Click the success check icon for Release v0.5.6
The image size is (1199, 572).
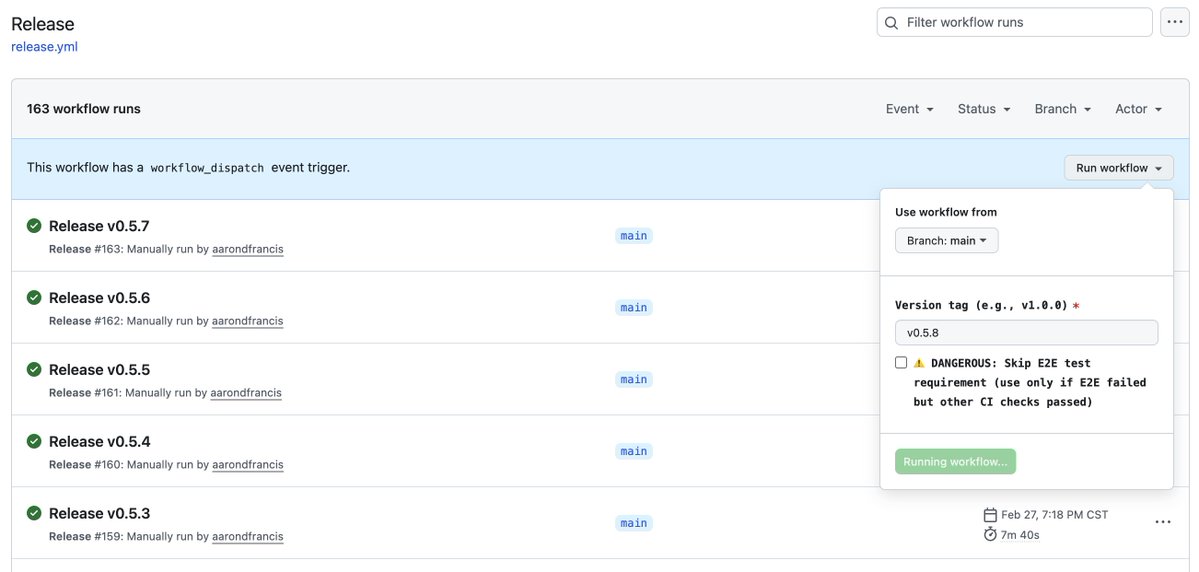coord(34,297)
